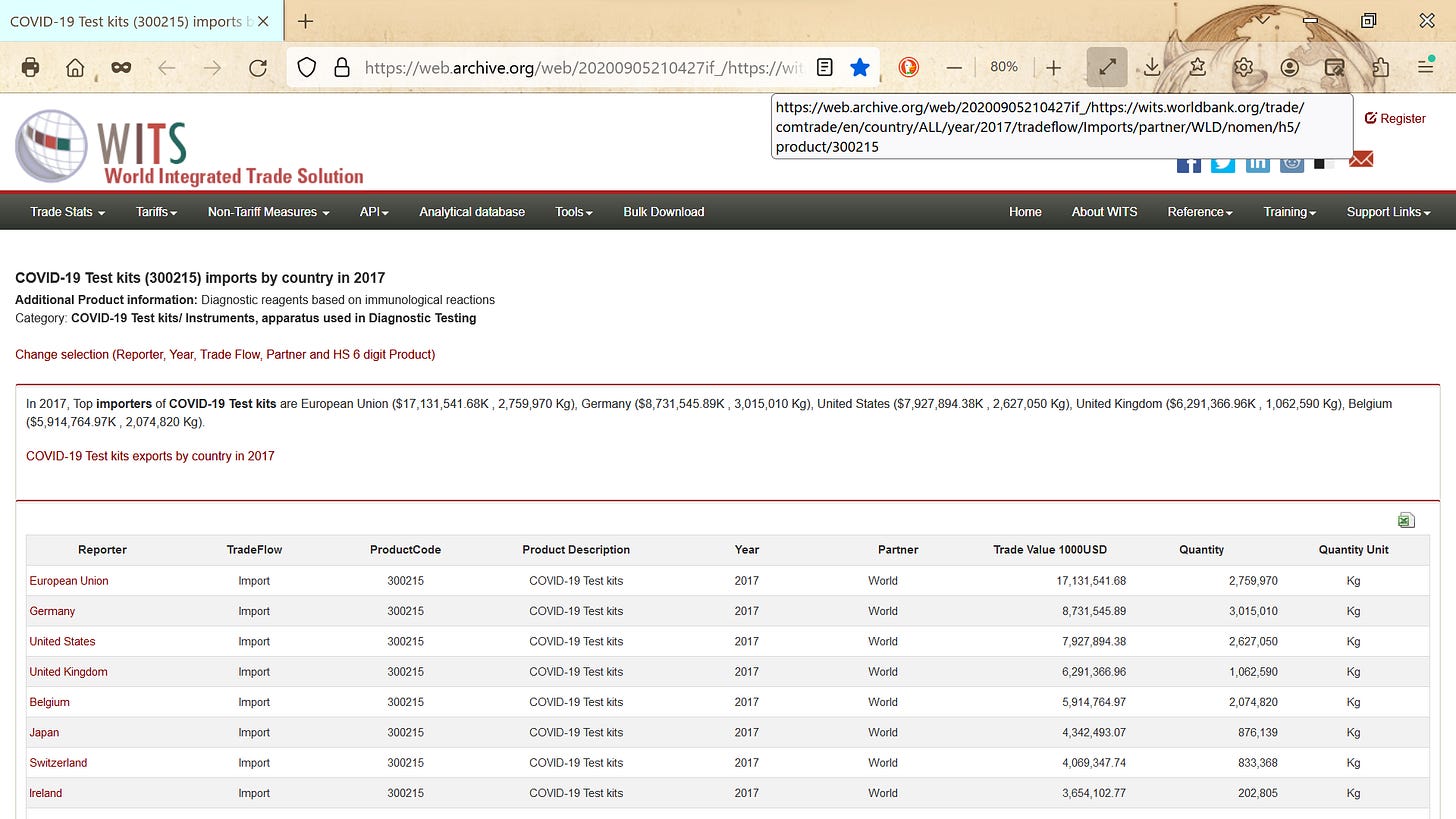Click the Register link
This screenshot has height=819, width=1456.
pos(1395,118)
